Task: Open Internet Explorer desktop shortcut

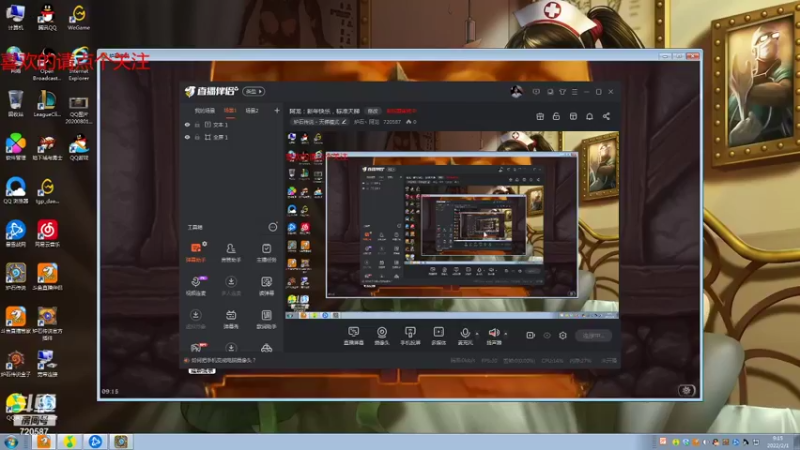Action: pos(79,66)
